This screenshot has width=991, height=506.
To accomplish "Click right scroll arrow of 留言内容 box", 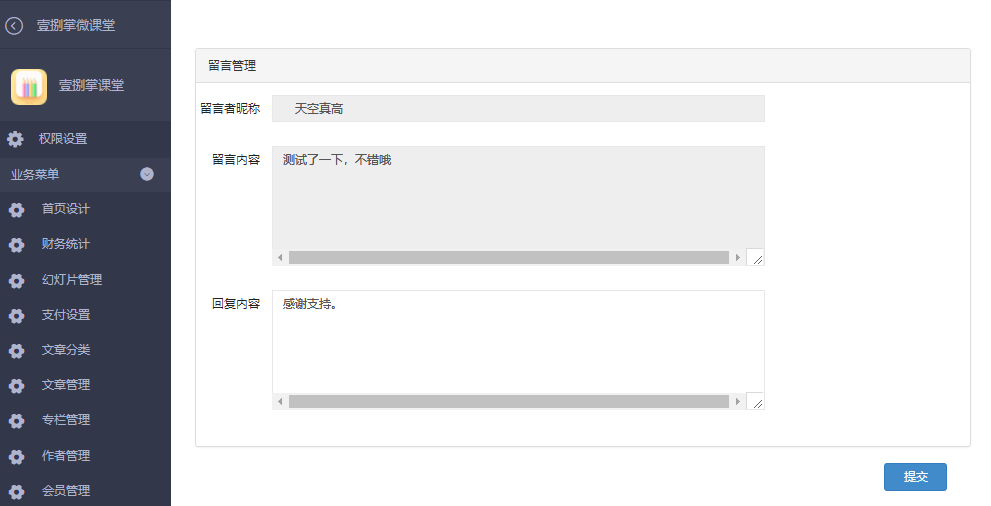I will 738,258.
